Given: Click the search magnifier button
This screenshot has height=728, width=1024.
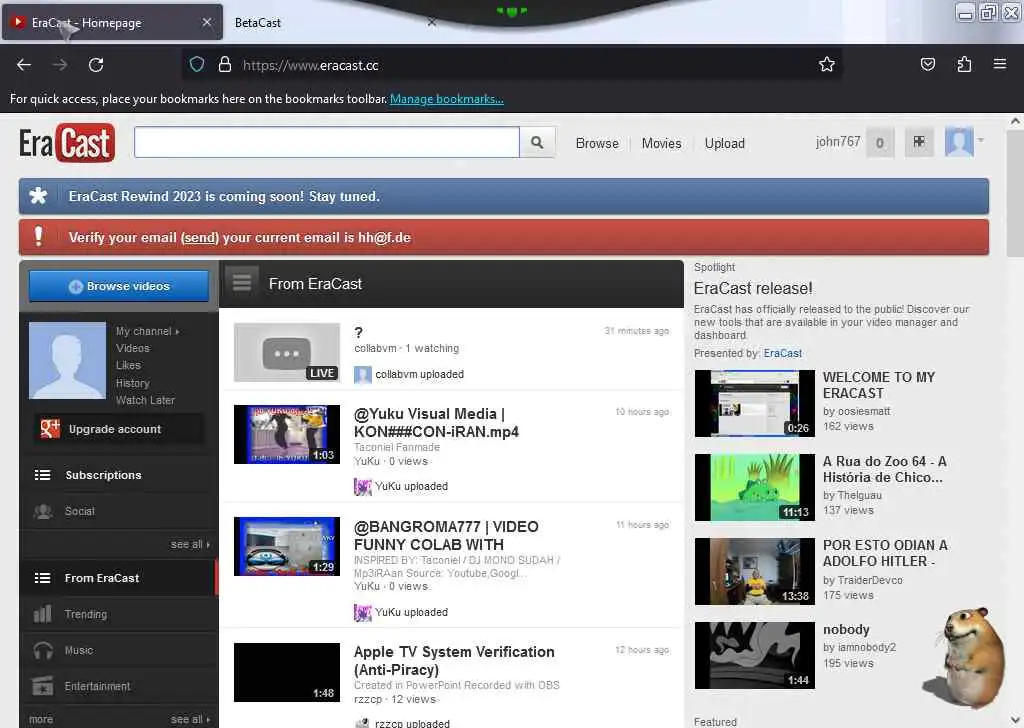Looking at the screenshot, I should (x=537, y=142).
